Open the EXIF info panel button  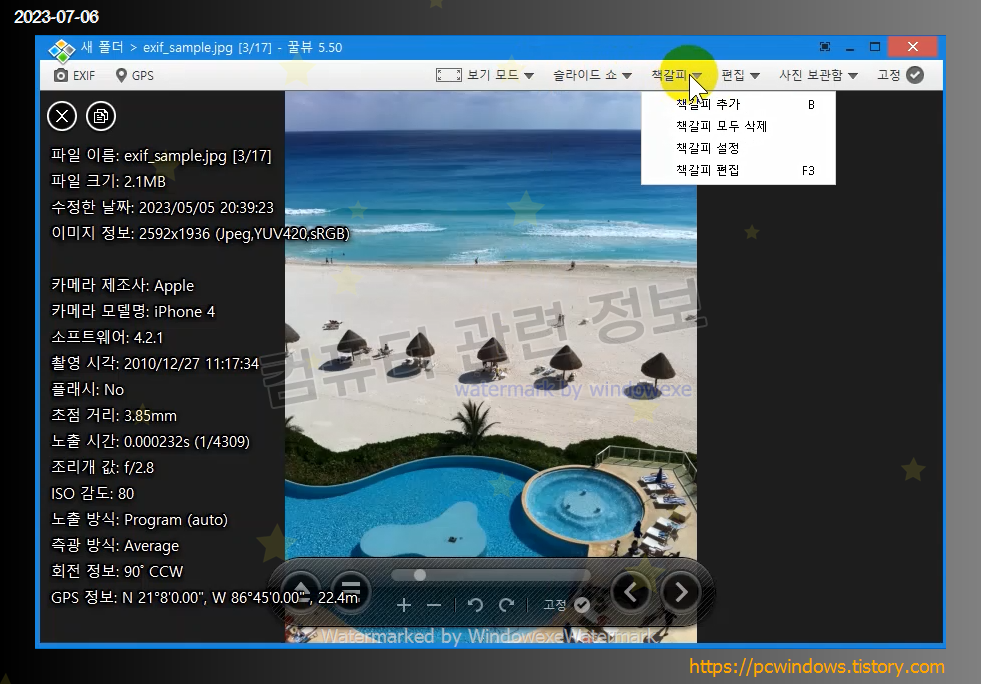[74, 75]
